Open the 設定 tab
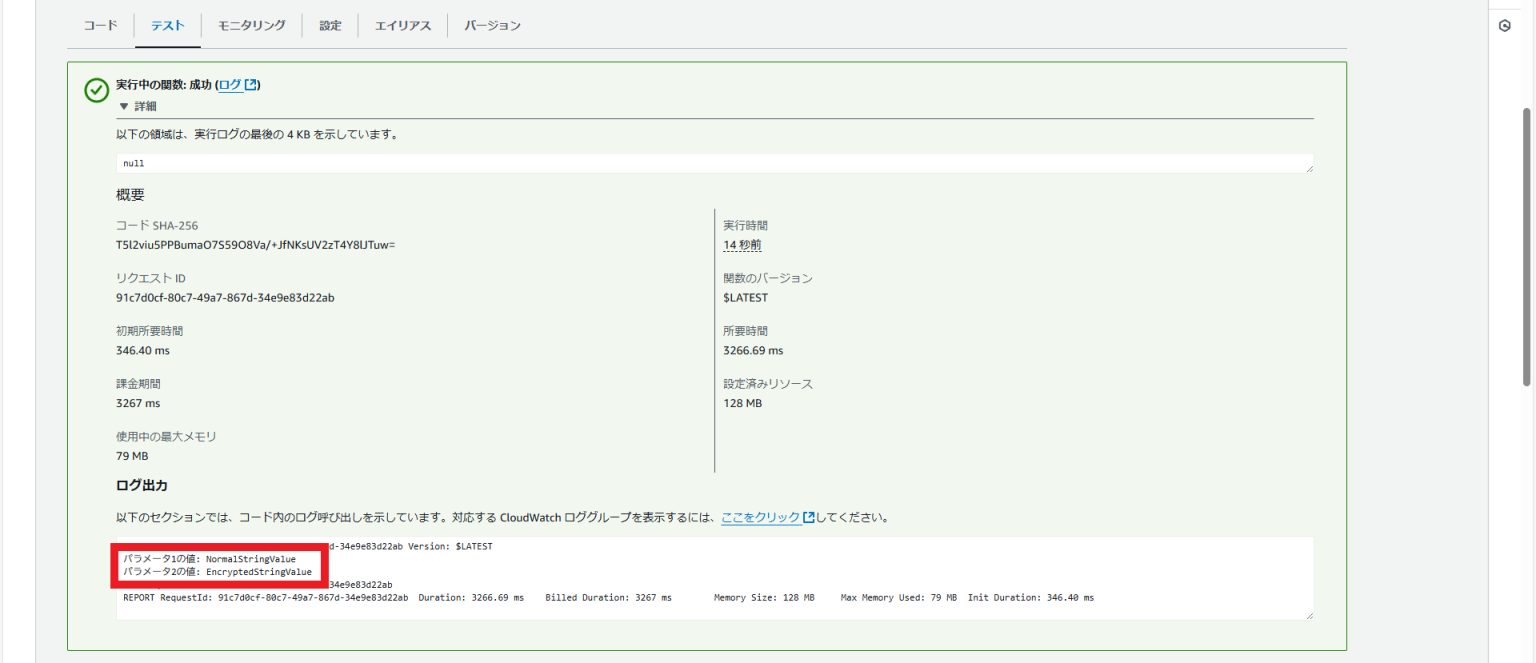1536x663 pixels. tap(330, 25)
